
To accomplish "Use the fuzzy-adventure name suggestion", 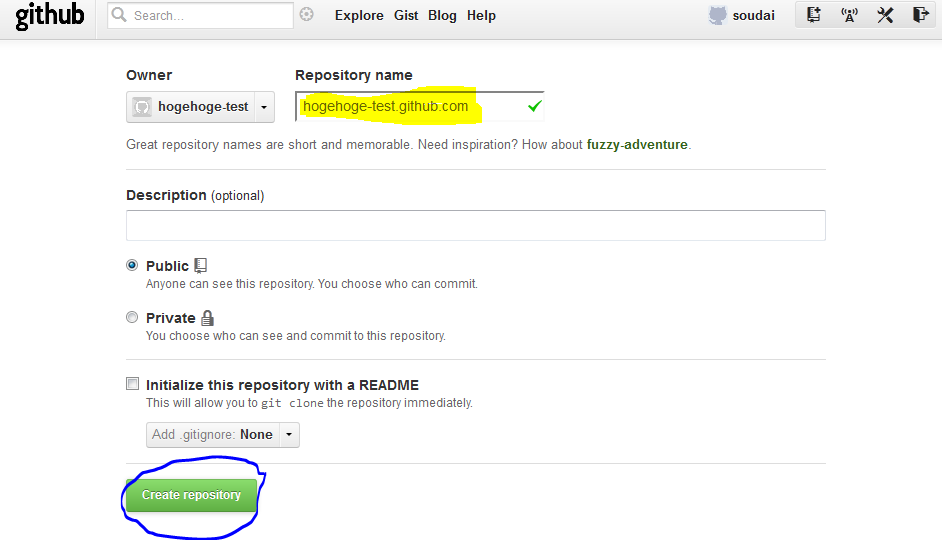I will coord(637,145).
